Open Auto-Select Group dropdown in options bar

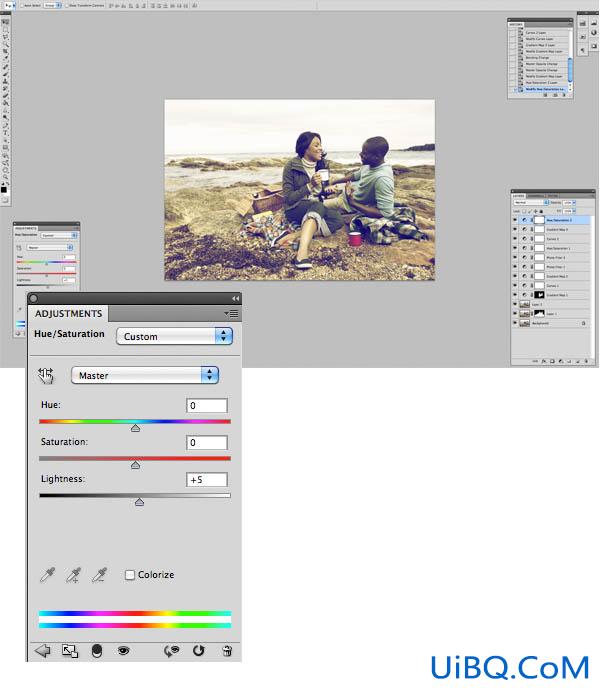(x=52, y=5)
